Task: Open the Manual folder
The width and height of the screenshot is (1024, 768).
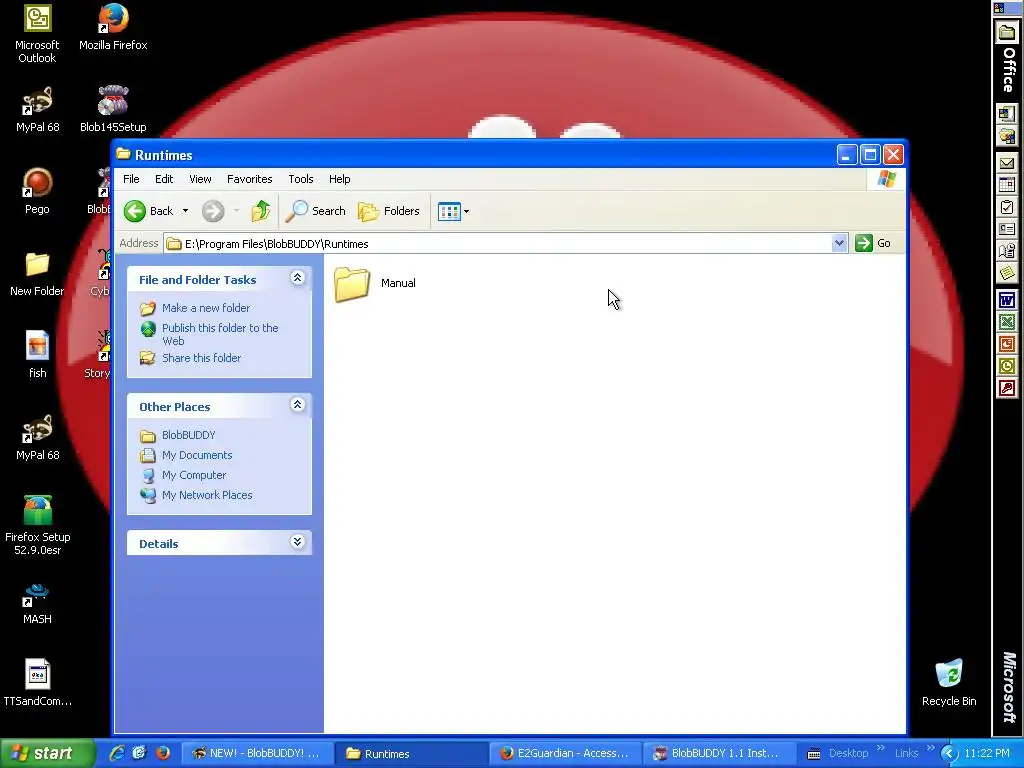Action: pyautogui.click(x=375, y=283)
